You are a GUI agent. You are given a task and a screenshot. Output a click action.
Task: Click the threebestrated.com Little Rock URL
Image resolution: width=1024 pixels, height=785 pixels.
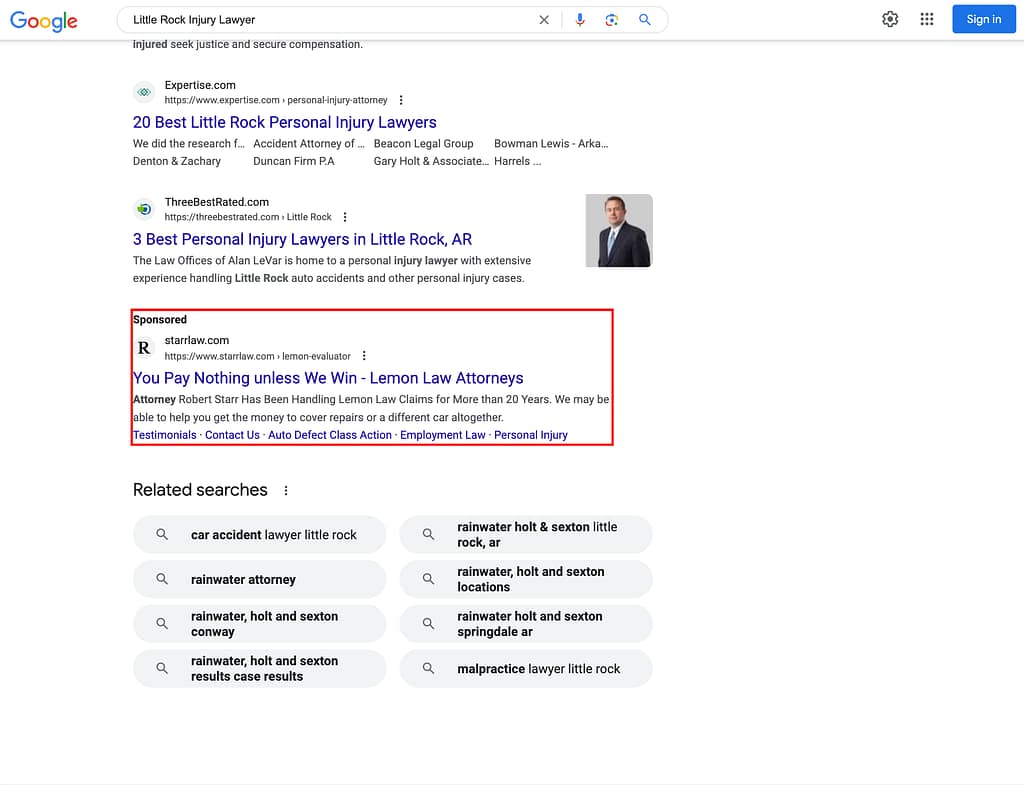coord(248,217)
